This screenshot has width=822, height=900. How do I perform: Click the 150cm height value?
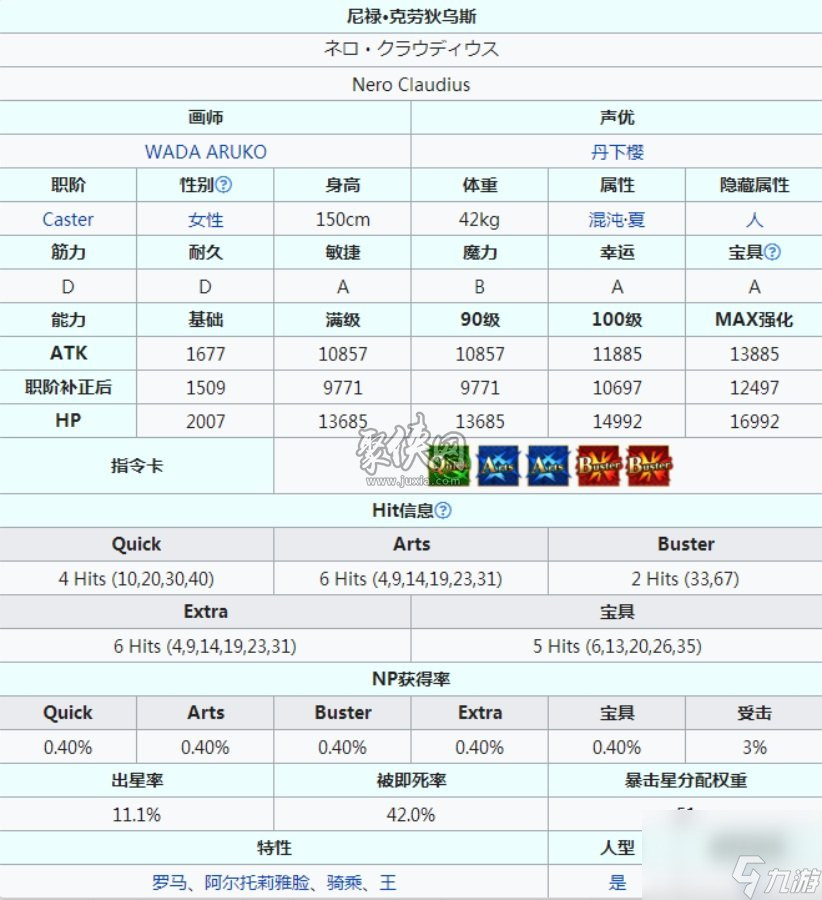(x=343, y=219)
